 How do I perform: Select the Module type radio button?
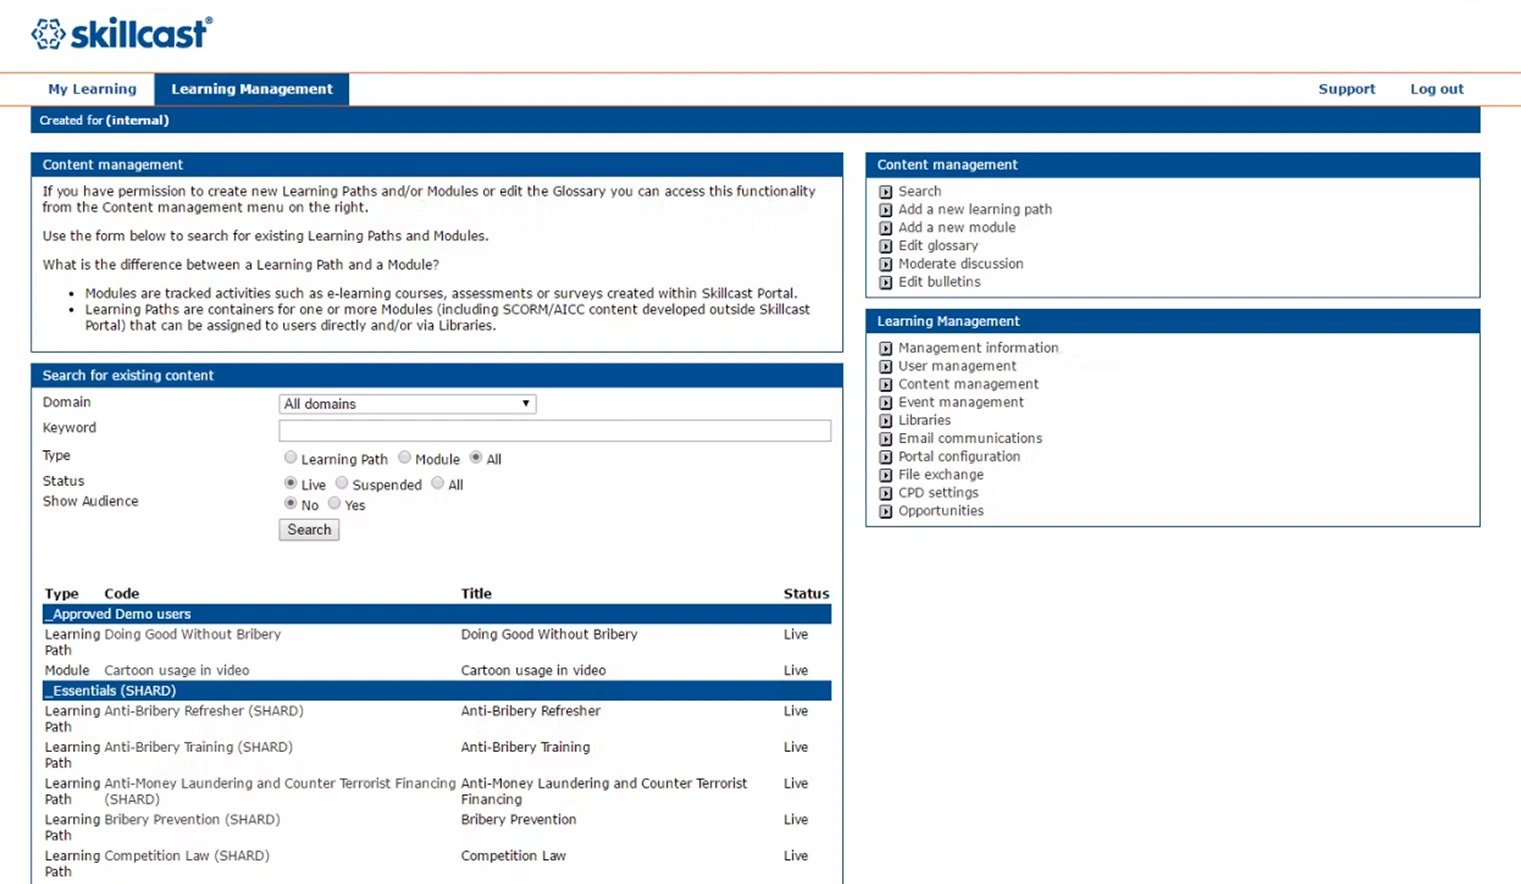pos(404,457)
